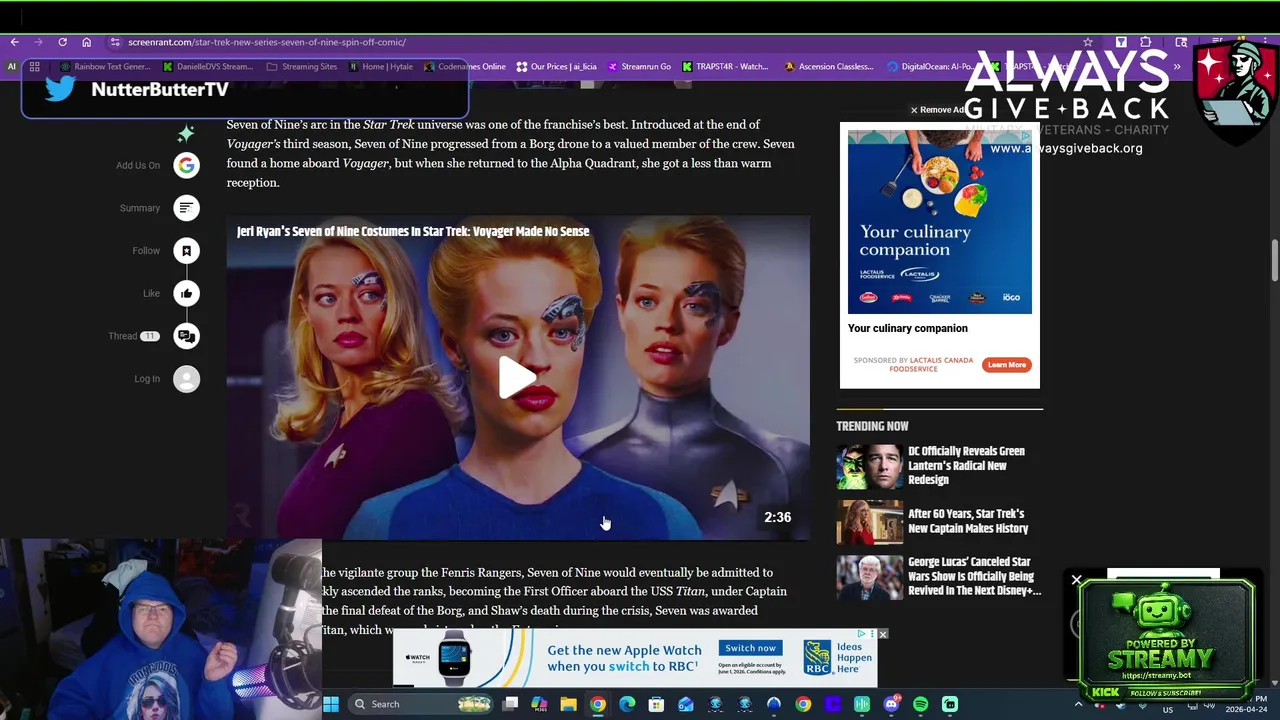
Task: Open Microsoft Edge from taskbar
Action: [627, 704]
